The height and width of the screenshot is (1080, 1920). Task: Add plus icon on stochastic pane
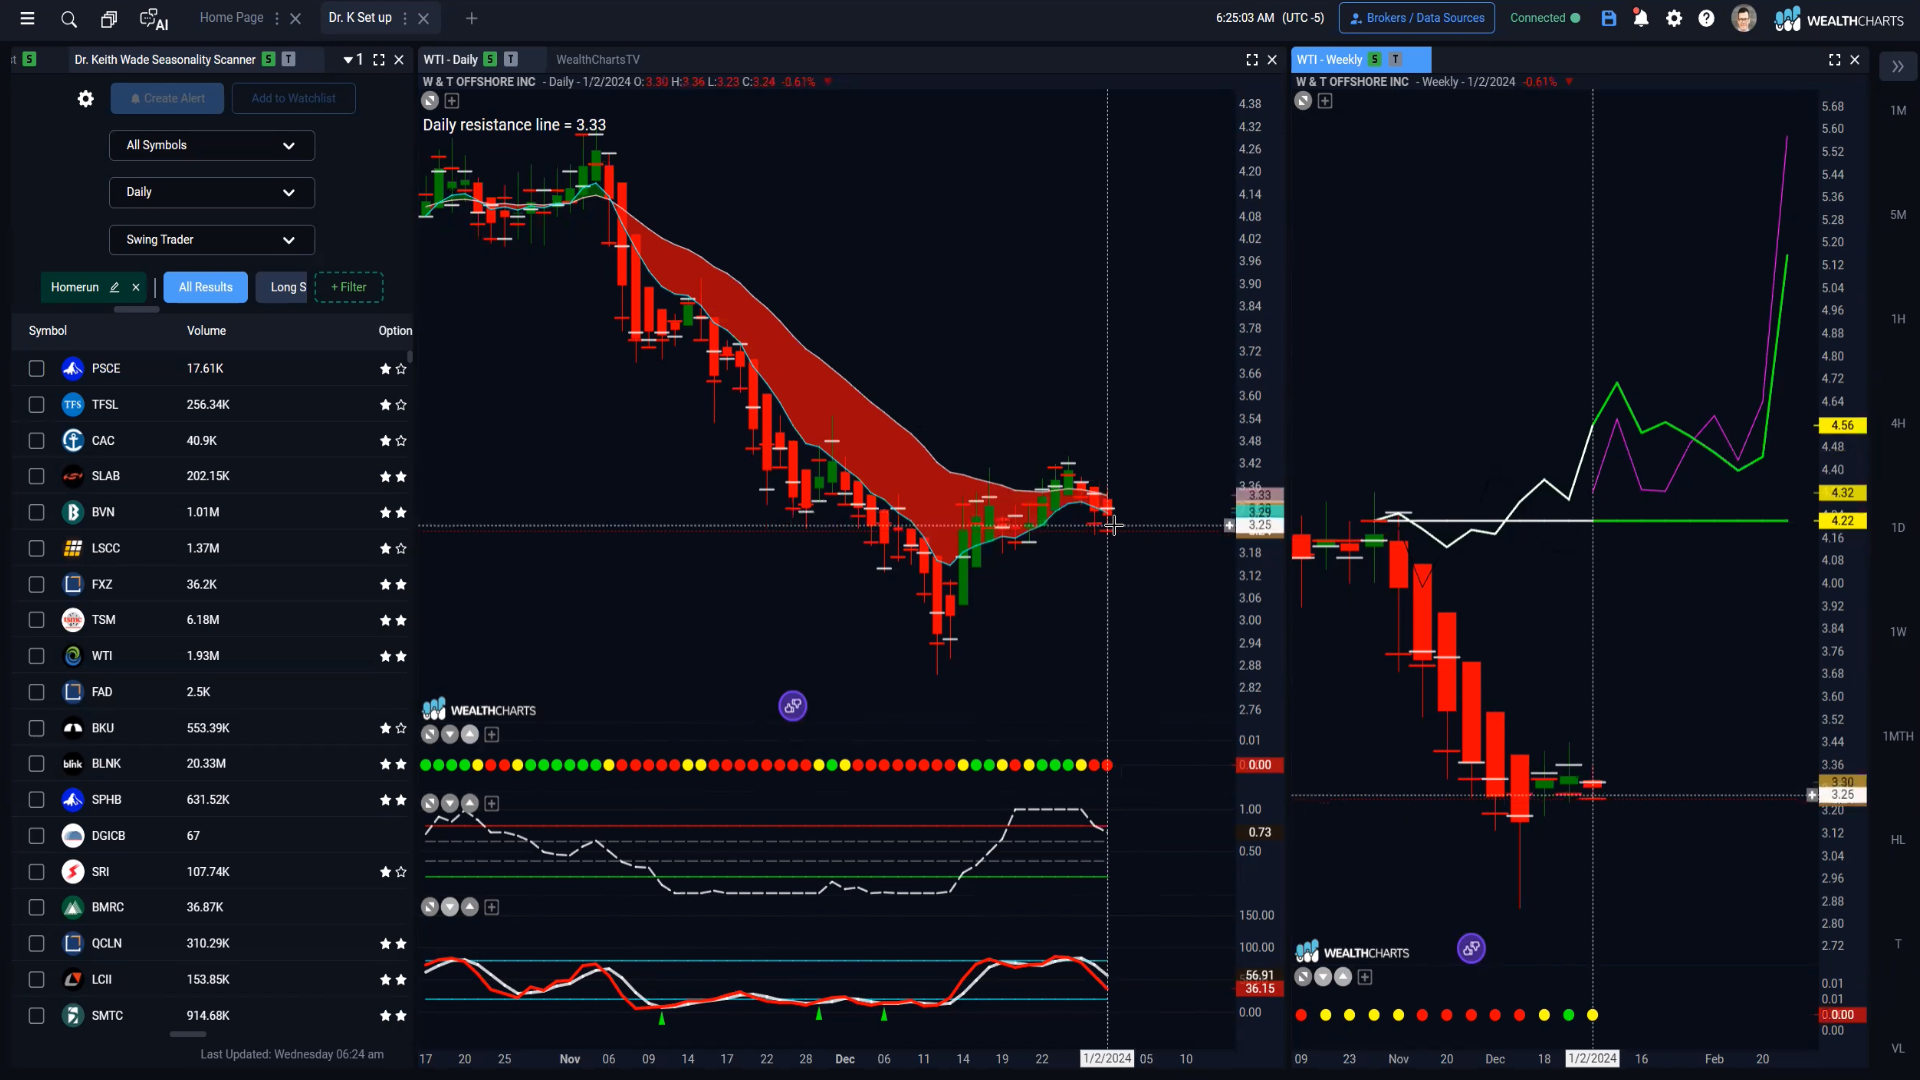(x=492, y=907)
